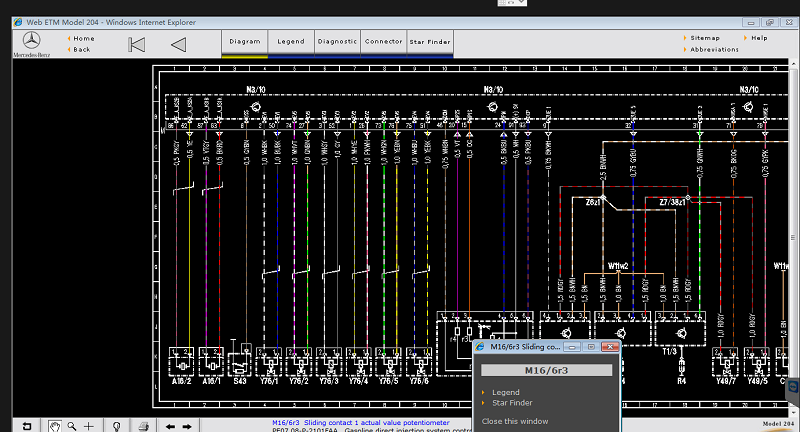This screenshot has height=432, width=800.
Task: Select the plus crosshair tool
Action: click(89, 426)
